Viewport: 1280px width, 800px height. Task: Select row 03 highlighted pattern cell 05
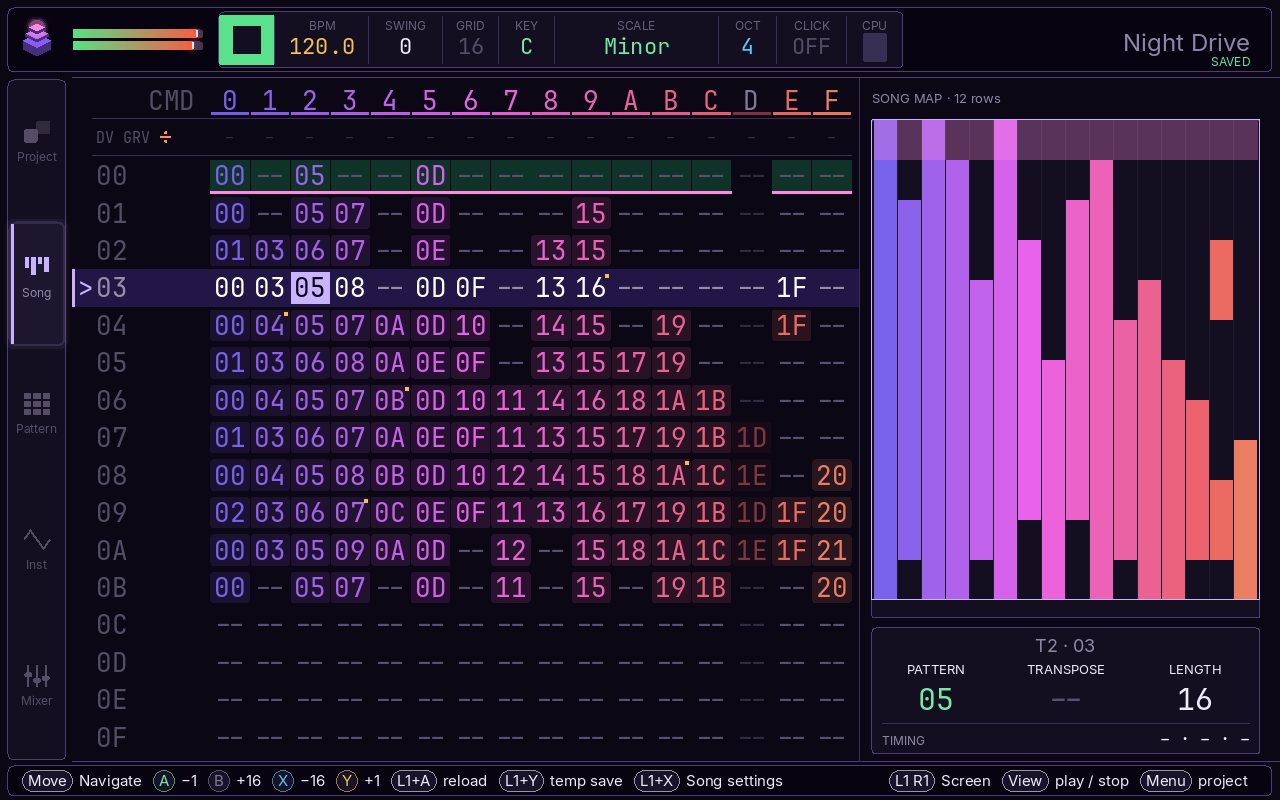pos(310,288)
